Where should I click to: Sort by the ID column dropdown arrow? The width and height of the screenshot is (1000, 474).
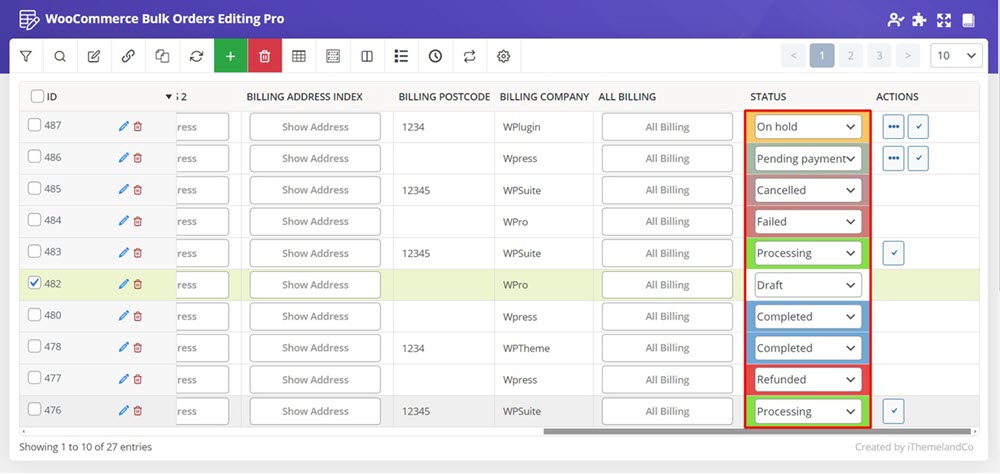(168, 97)
